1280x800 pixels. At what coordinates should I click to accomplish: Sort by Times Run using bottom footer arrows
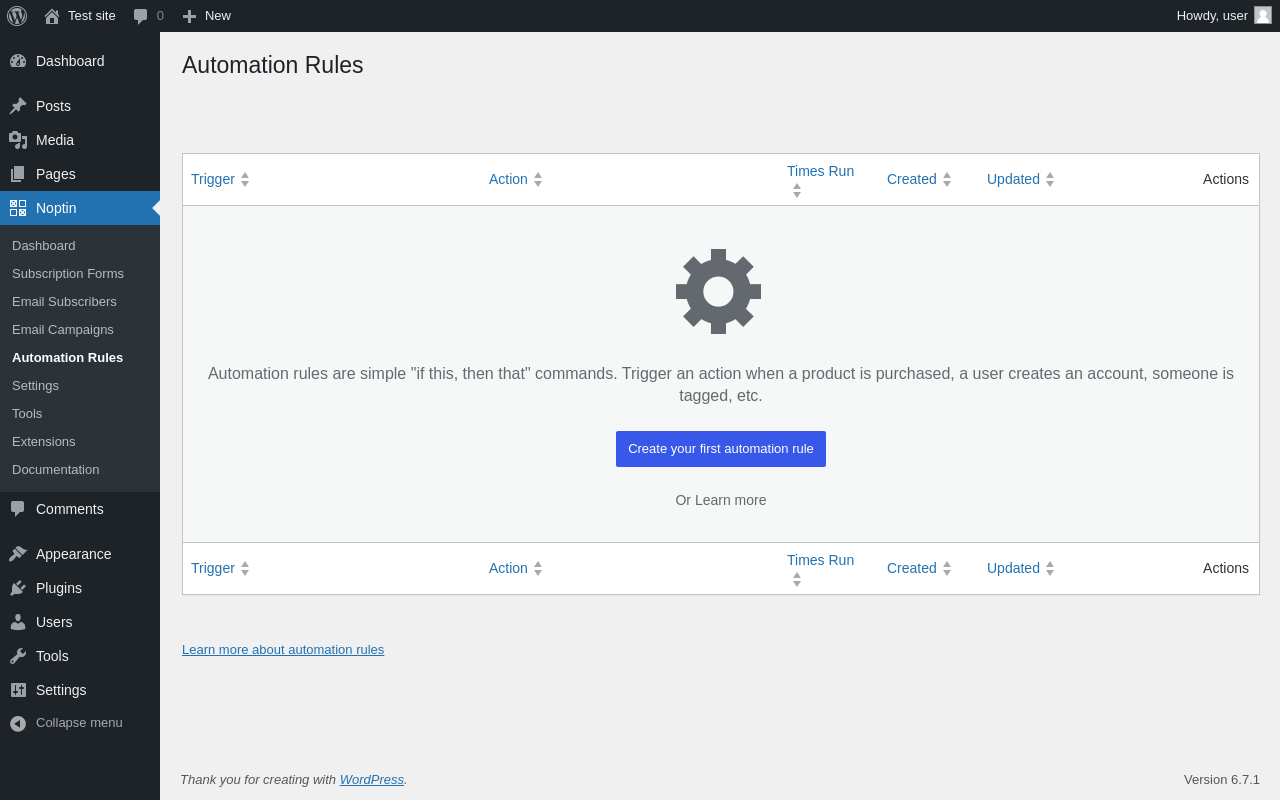click(797, 579)
